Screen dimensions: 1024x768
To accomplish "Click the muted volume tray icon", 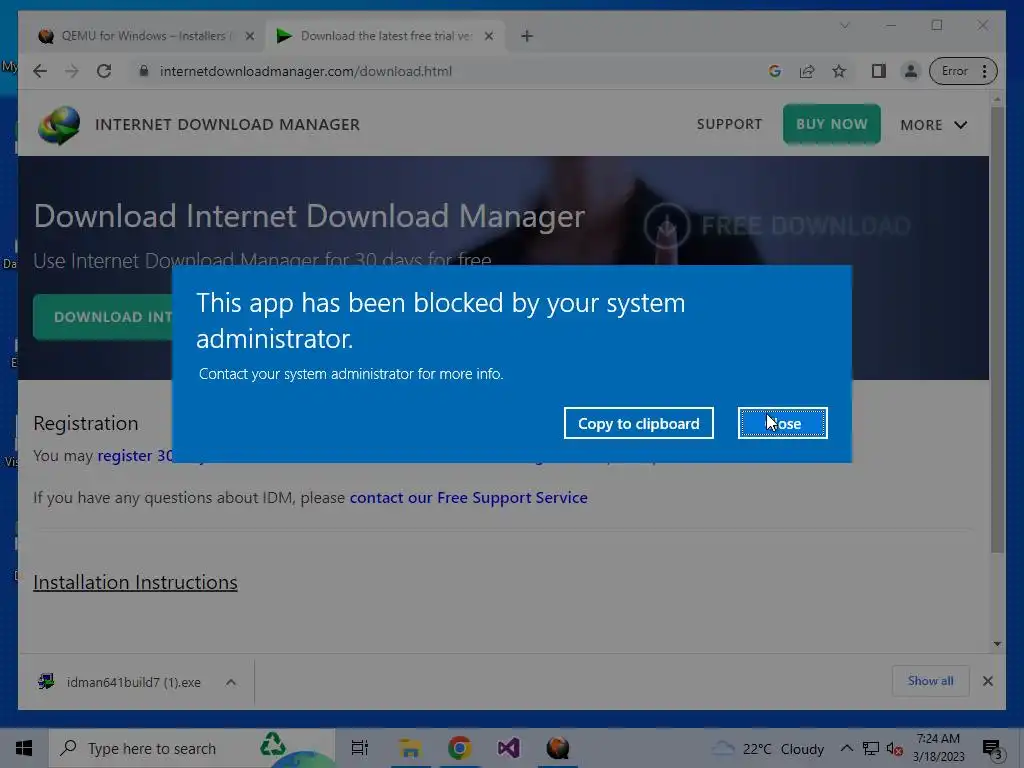I will [895, 748].
